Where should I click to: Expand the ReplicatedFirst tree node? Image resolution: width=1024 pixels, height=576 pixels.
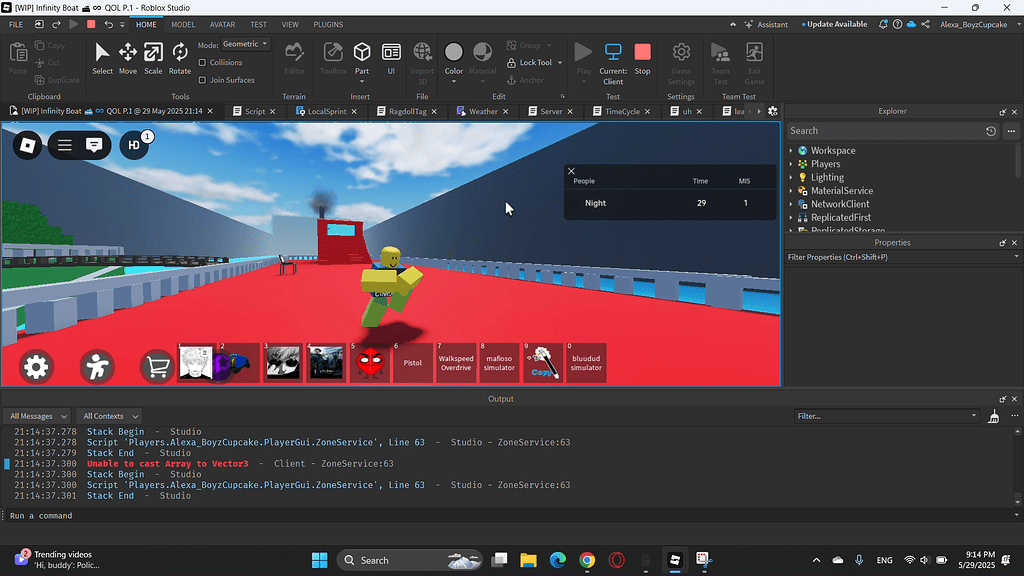(x=791, y=217)
